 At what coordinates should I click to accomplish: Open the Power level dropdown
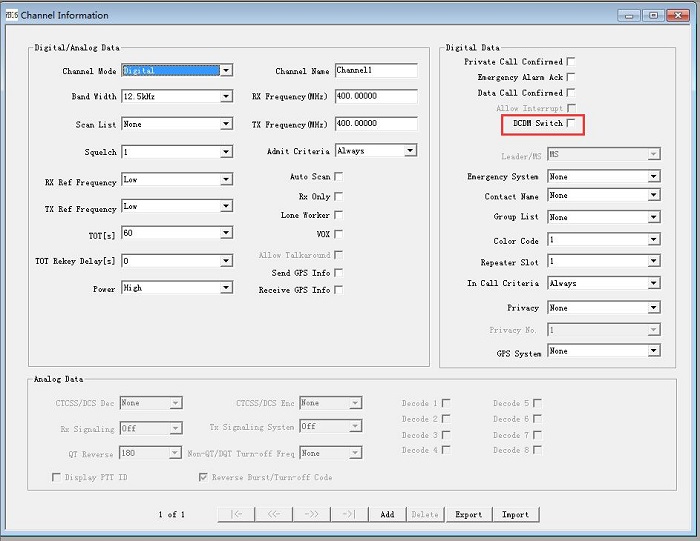pos(226,288)
